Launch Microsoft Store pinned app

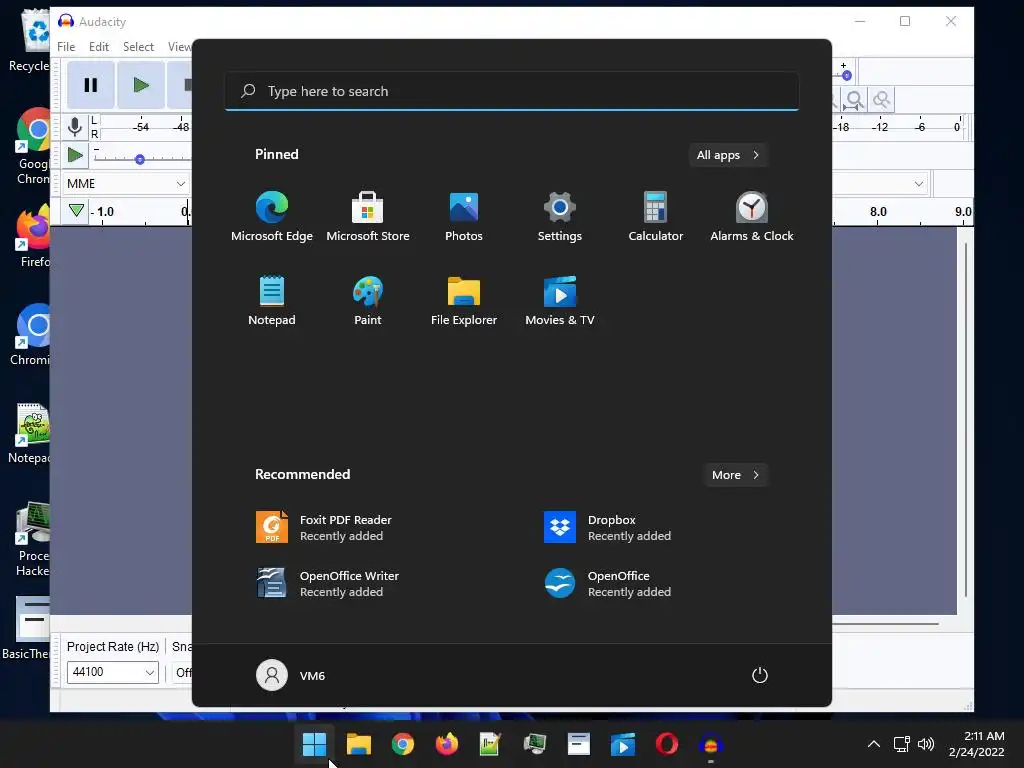pyautogui.click(x=368, y=216)
